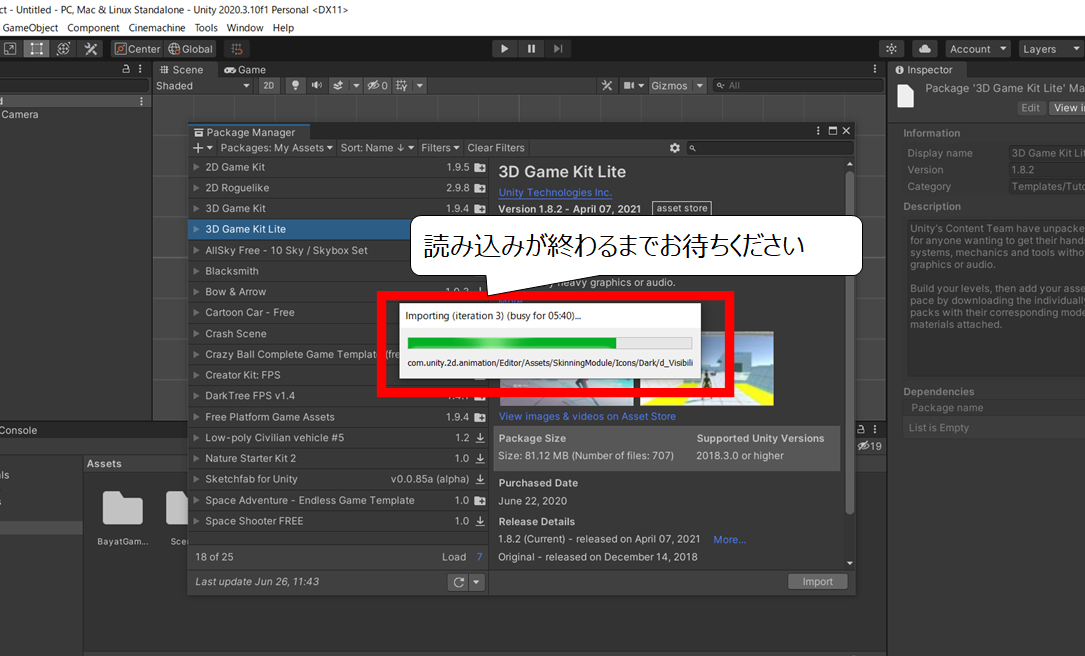Open the refresh options dropdown arrow
The image size is (1085, 656).
[x=476, y=583]
